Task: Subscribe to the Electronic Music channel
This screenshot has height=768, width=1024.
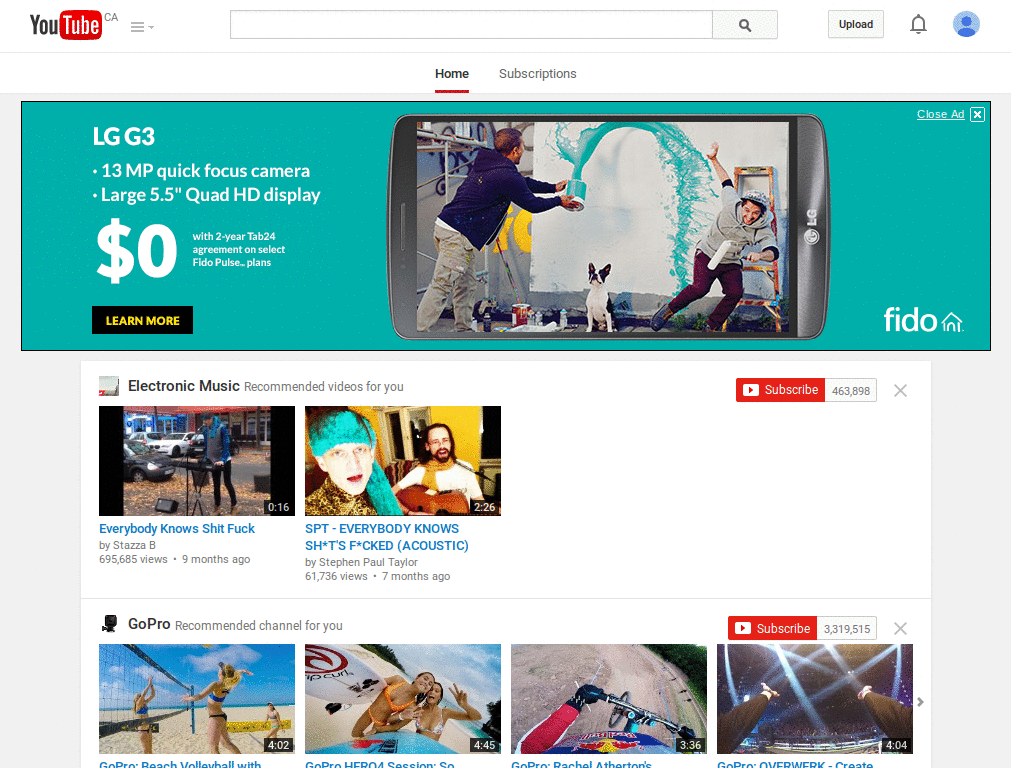Action: click(x=780, y=390)
